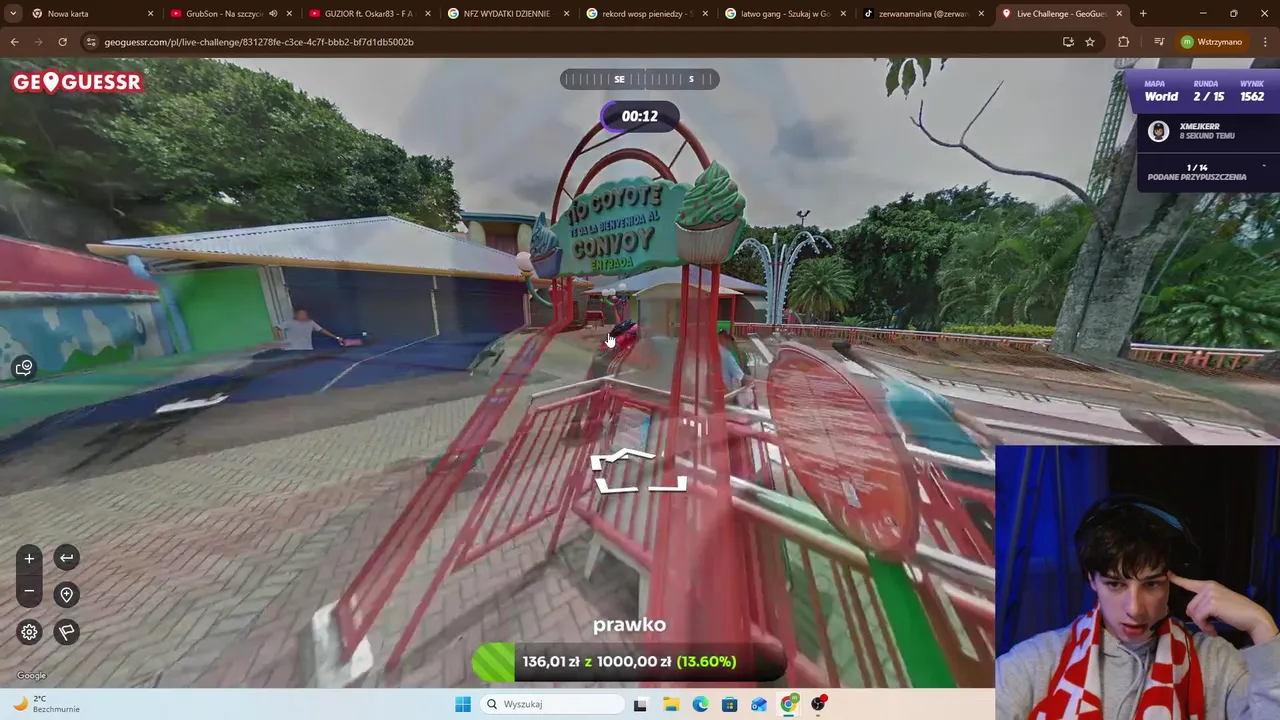Open Microsoft Store from the taskbar
Screen dimensions: 1280x720
tap(729, 704)
